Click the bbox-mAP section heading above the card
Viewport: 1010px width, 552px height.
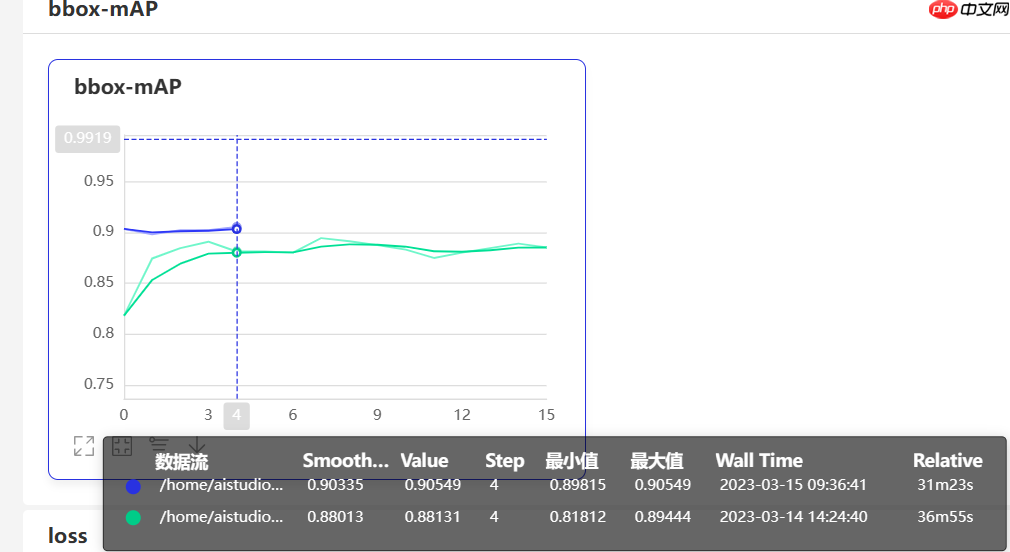(103, 9)
